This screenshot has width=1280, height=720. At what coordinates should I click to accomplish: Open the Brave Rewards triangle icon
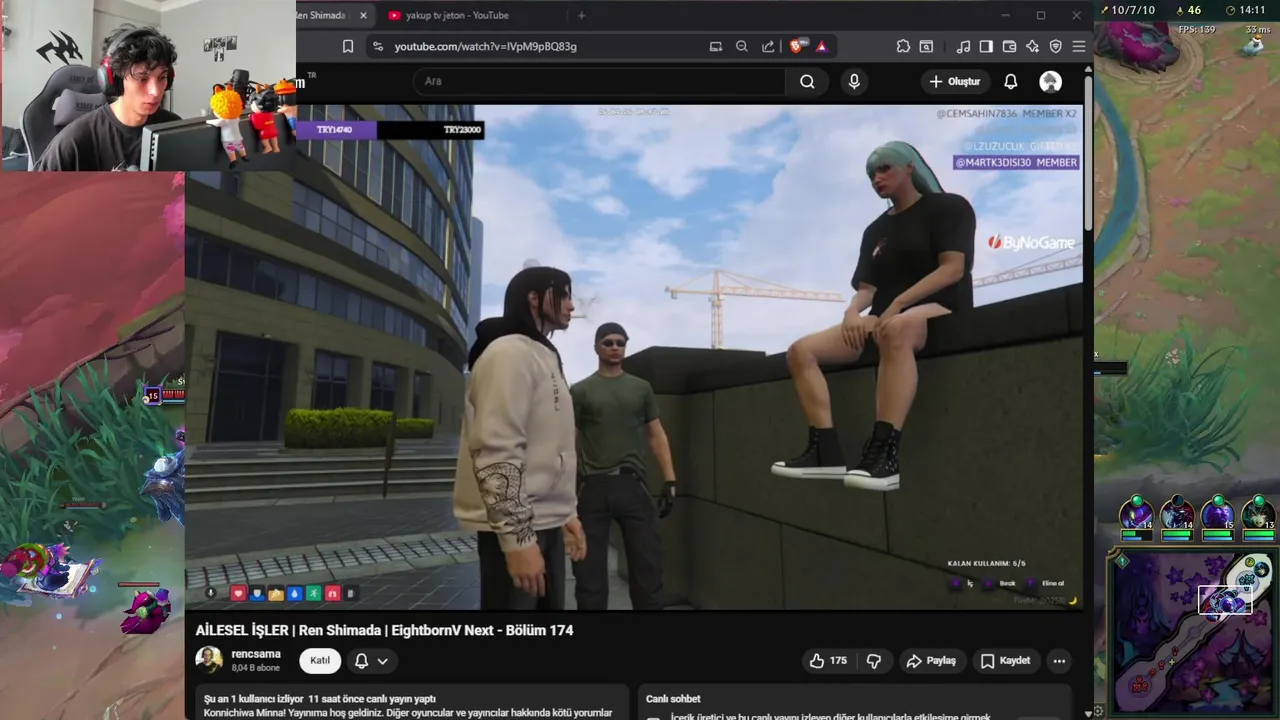pos(821,46)
